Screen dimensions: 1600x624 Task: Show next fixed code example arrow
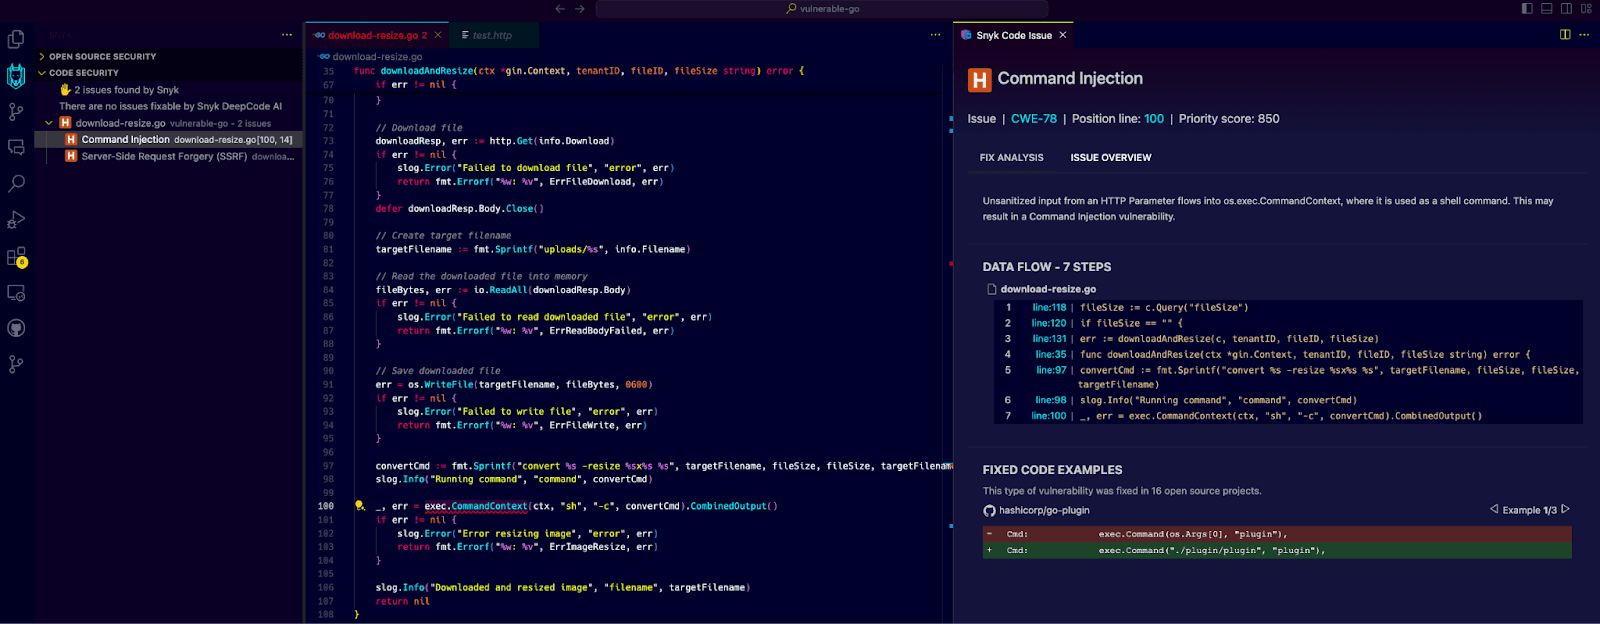click(1566, 509)
